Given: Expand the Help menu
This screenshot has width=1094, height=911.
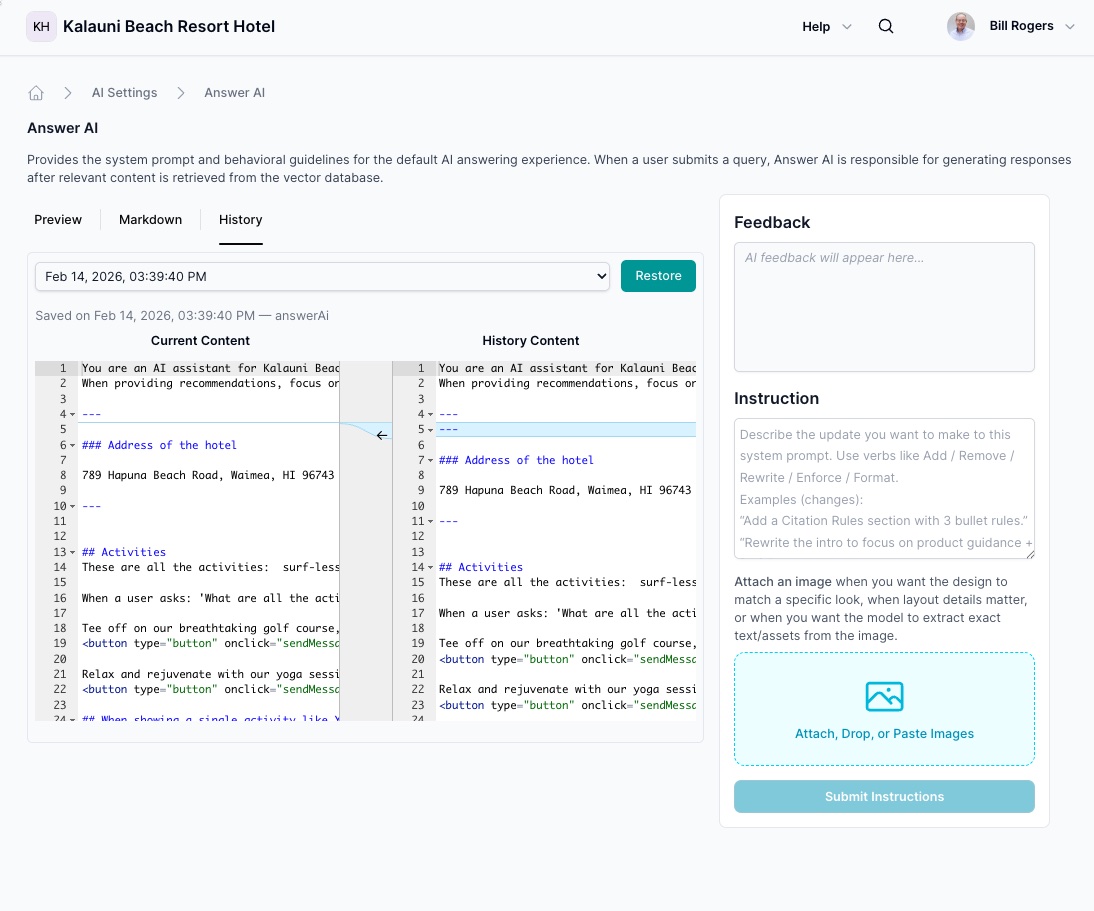Looking at the screenshot, I should click(x=827, y=27).
